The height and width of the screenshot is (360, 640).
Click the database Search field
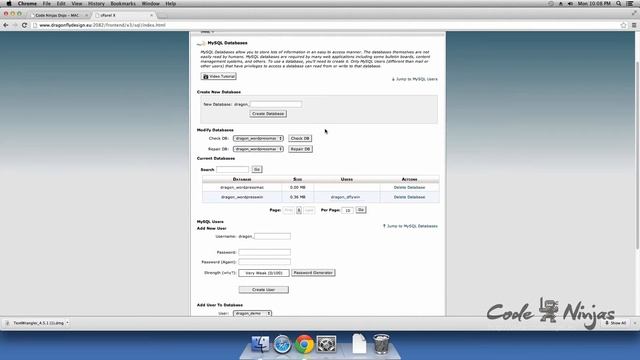click(232, 169)
